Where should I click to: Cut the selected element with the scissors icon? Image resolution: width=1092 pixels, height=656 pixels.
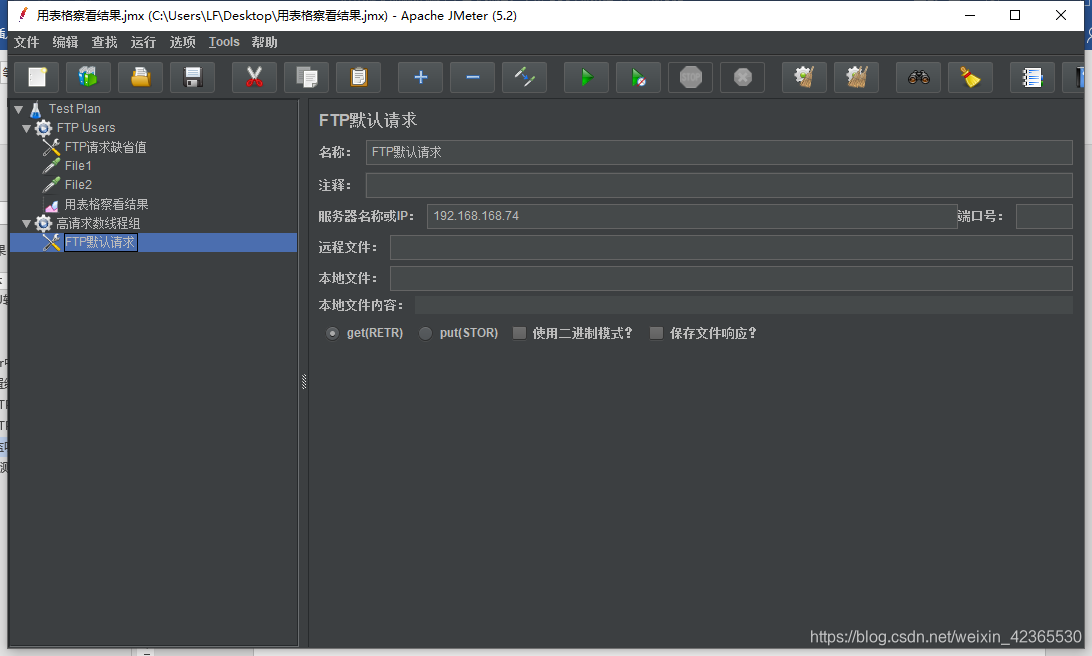254,77
